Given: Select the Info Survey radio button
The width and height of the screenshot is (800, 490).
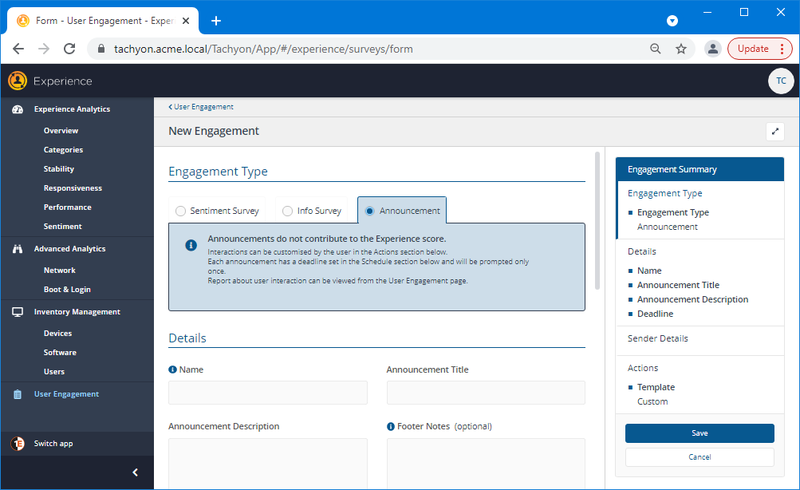Looking at the screenshot, I should tap(287, 211).
